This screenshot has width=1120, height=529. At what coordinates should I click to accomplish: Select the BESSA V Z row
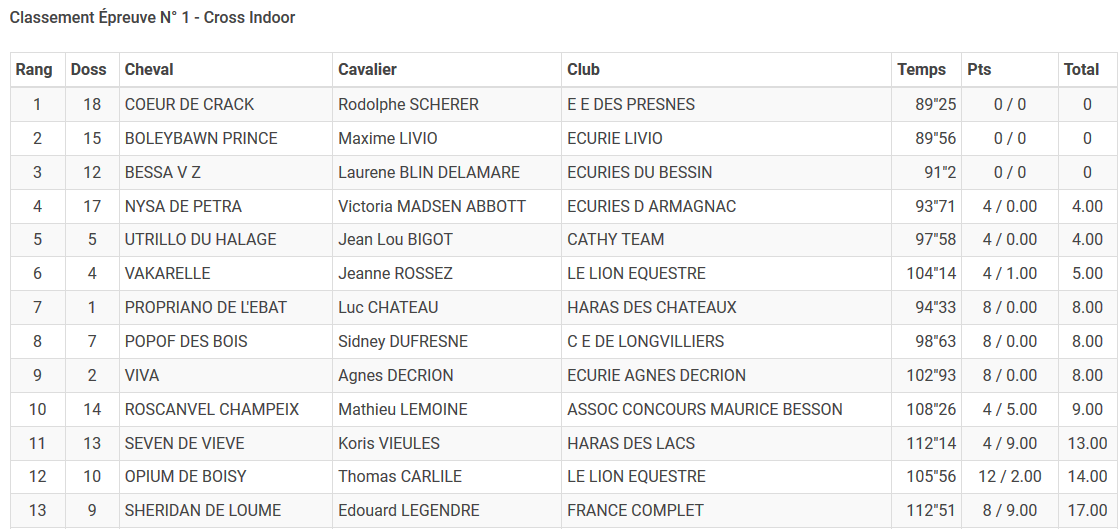click(x=563, y=173)
